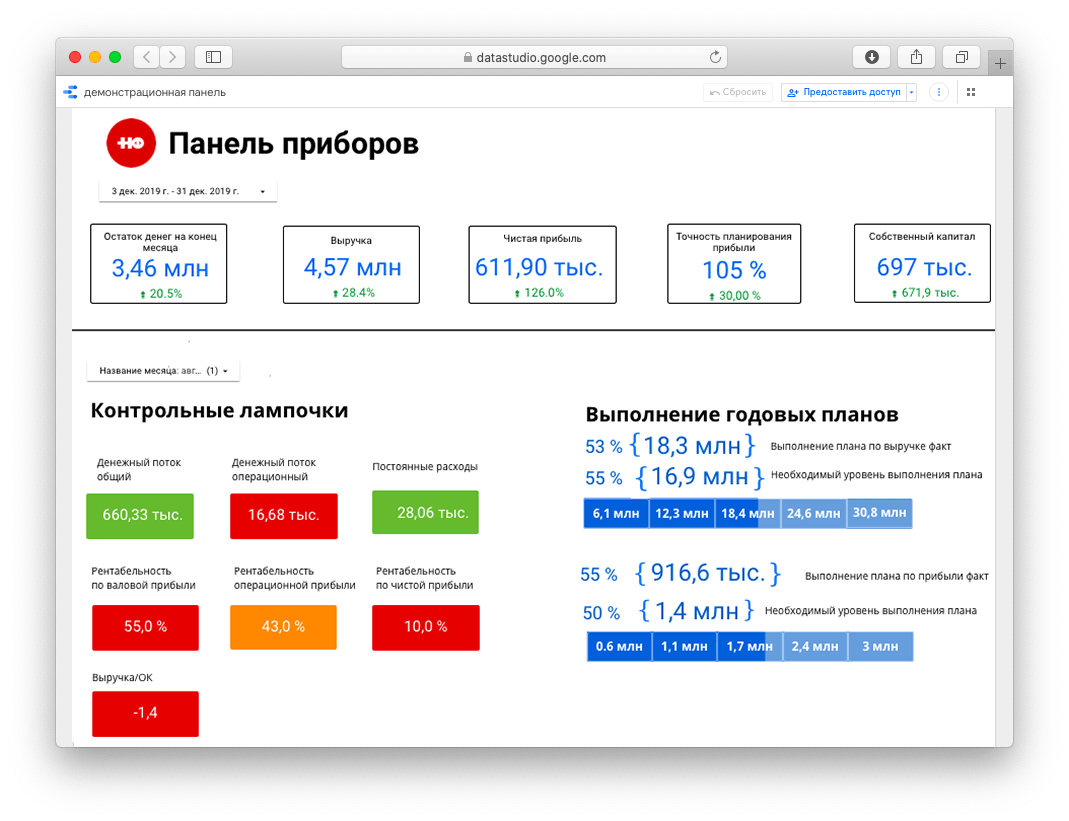Toggle the Safari sidebar button
The height and width of the screenshot is (821, 1069).
click(x=213, y=57)
